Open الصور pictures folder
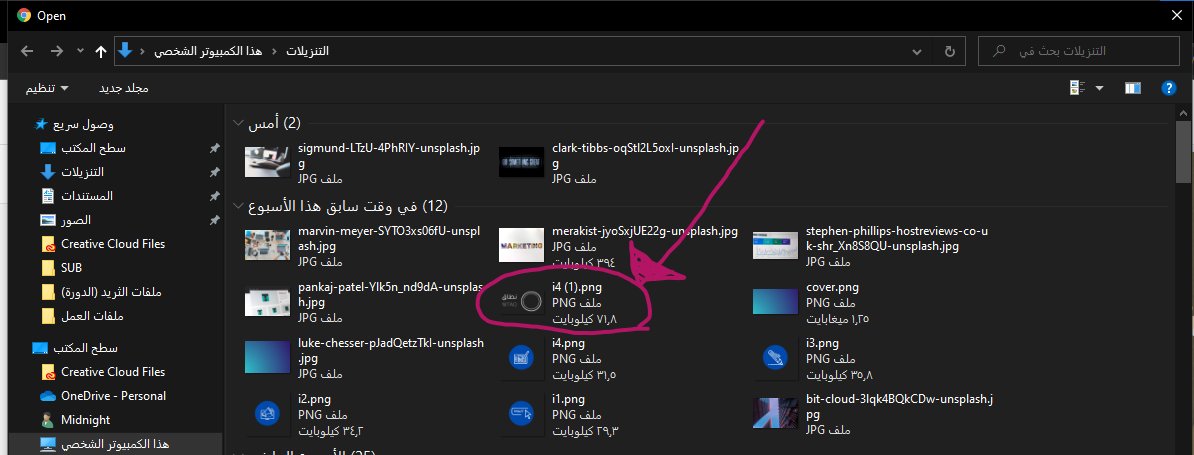Viewport: 1194px width, 455px height. click(x=65, y=220)
